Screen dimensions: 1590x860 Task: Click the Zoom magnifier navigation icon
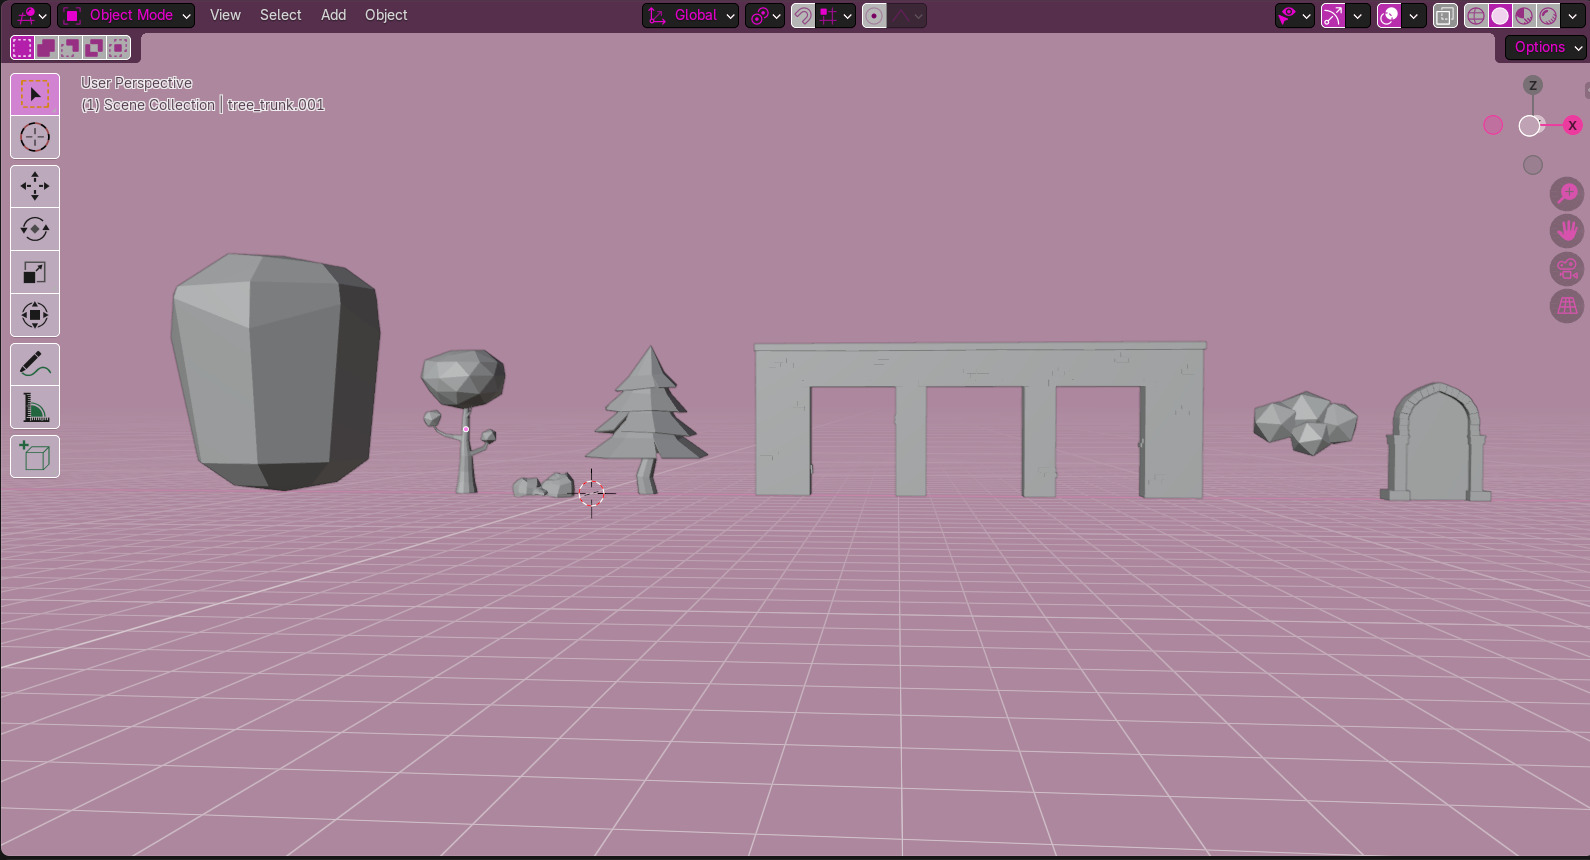(x=1567, y=194)
